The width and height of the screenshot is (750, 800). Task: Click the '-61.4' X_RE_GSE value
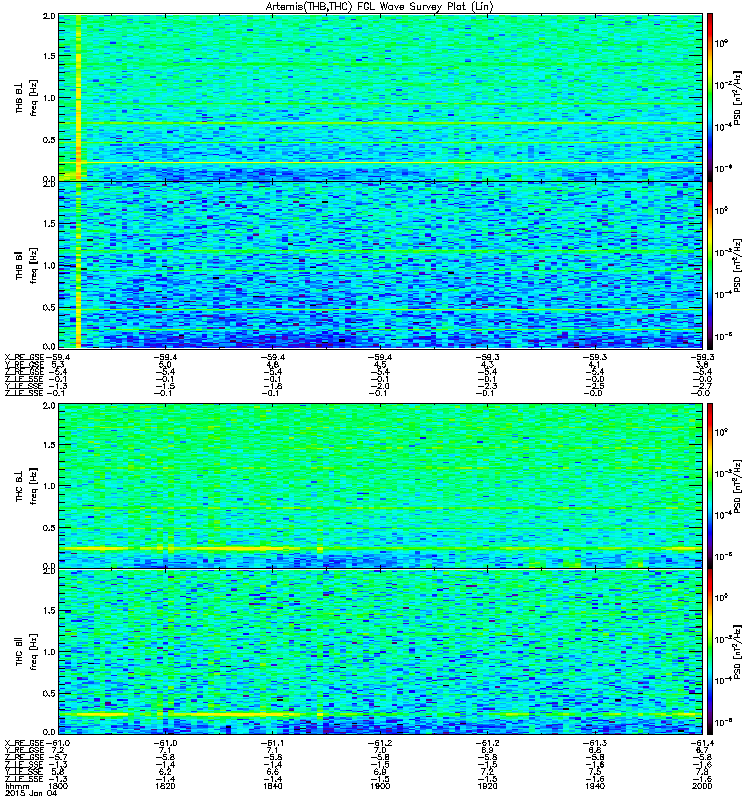click(702, 743)
